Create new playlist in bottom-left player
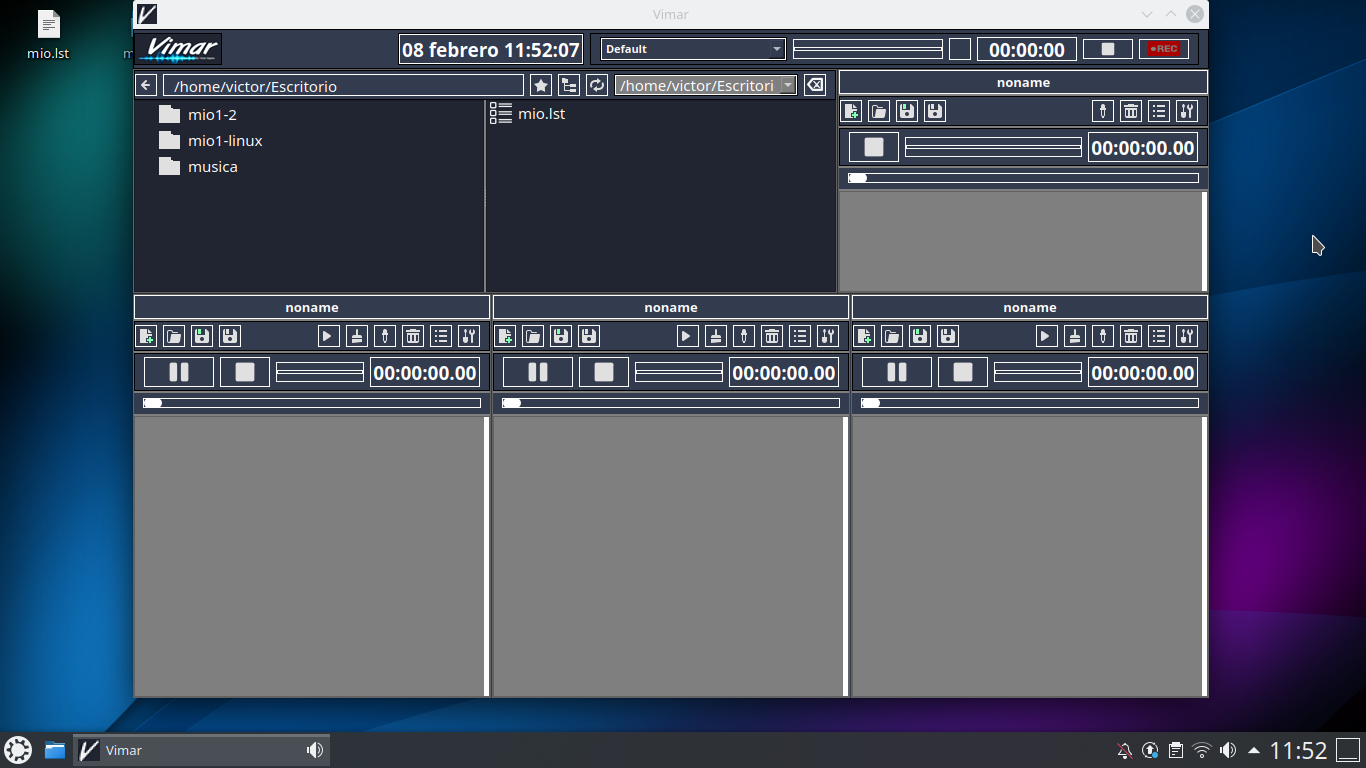 click(x=146, y=336)
